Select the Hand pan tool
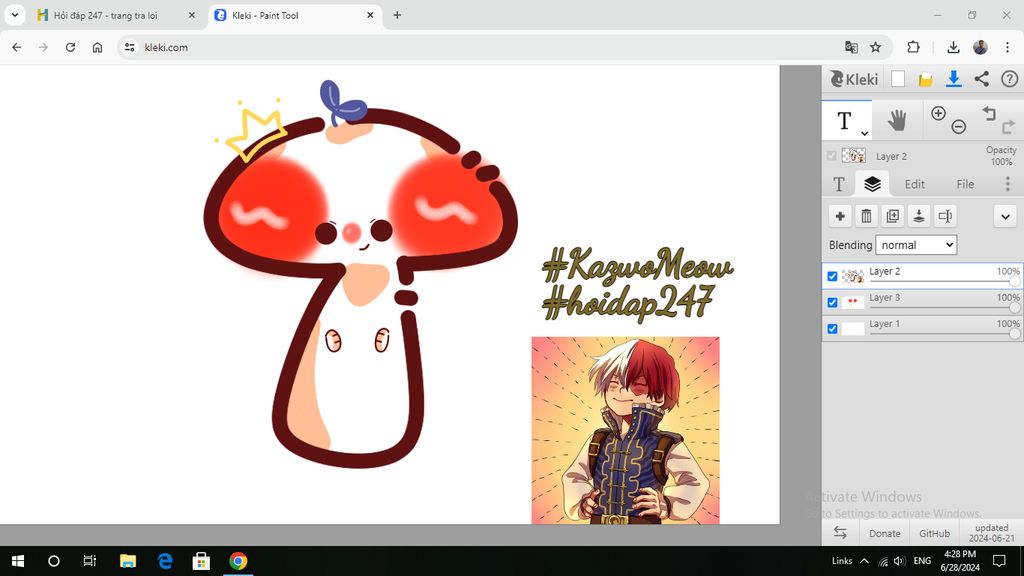The image size is (1024, 576). pyautogui.click(x=897, y=120)
